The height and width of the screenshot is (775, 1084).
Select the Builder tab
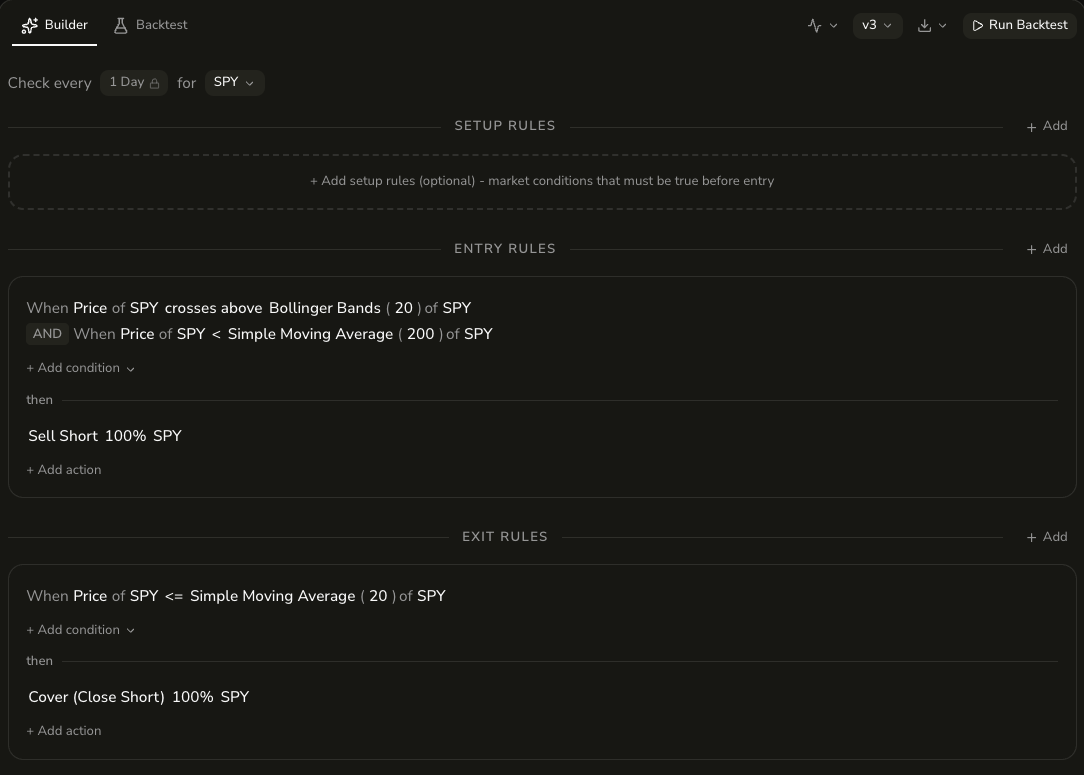[x=55, y=24]
